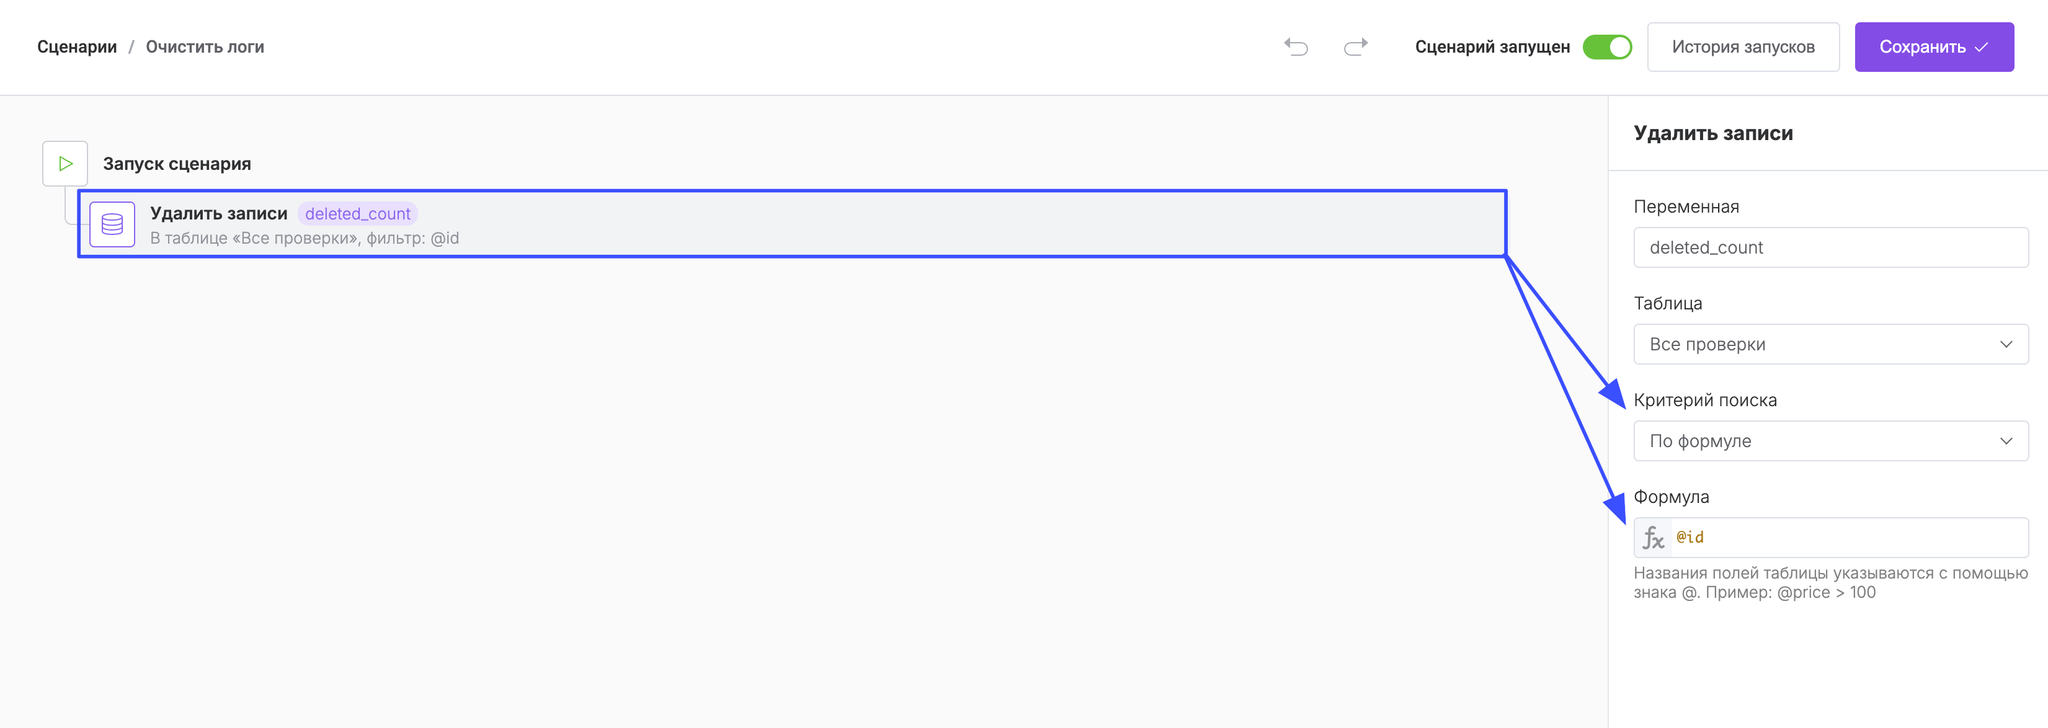Toggle the 'Сценарий запущен' switch
The image size is (2048, 728).
coord(1607,47)
